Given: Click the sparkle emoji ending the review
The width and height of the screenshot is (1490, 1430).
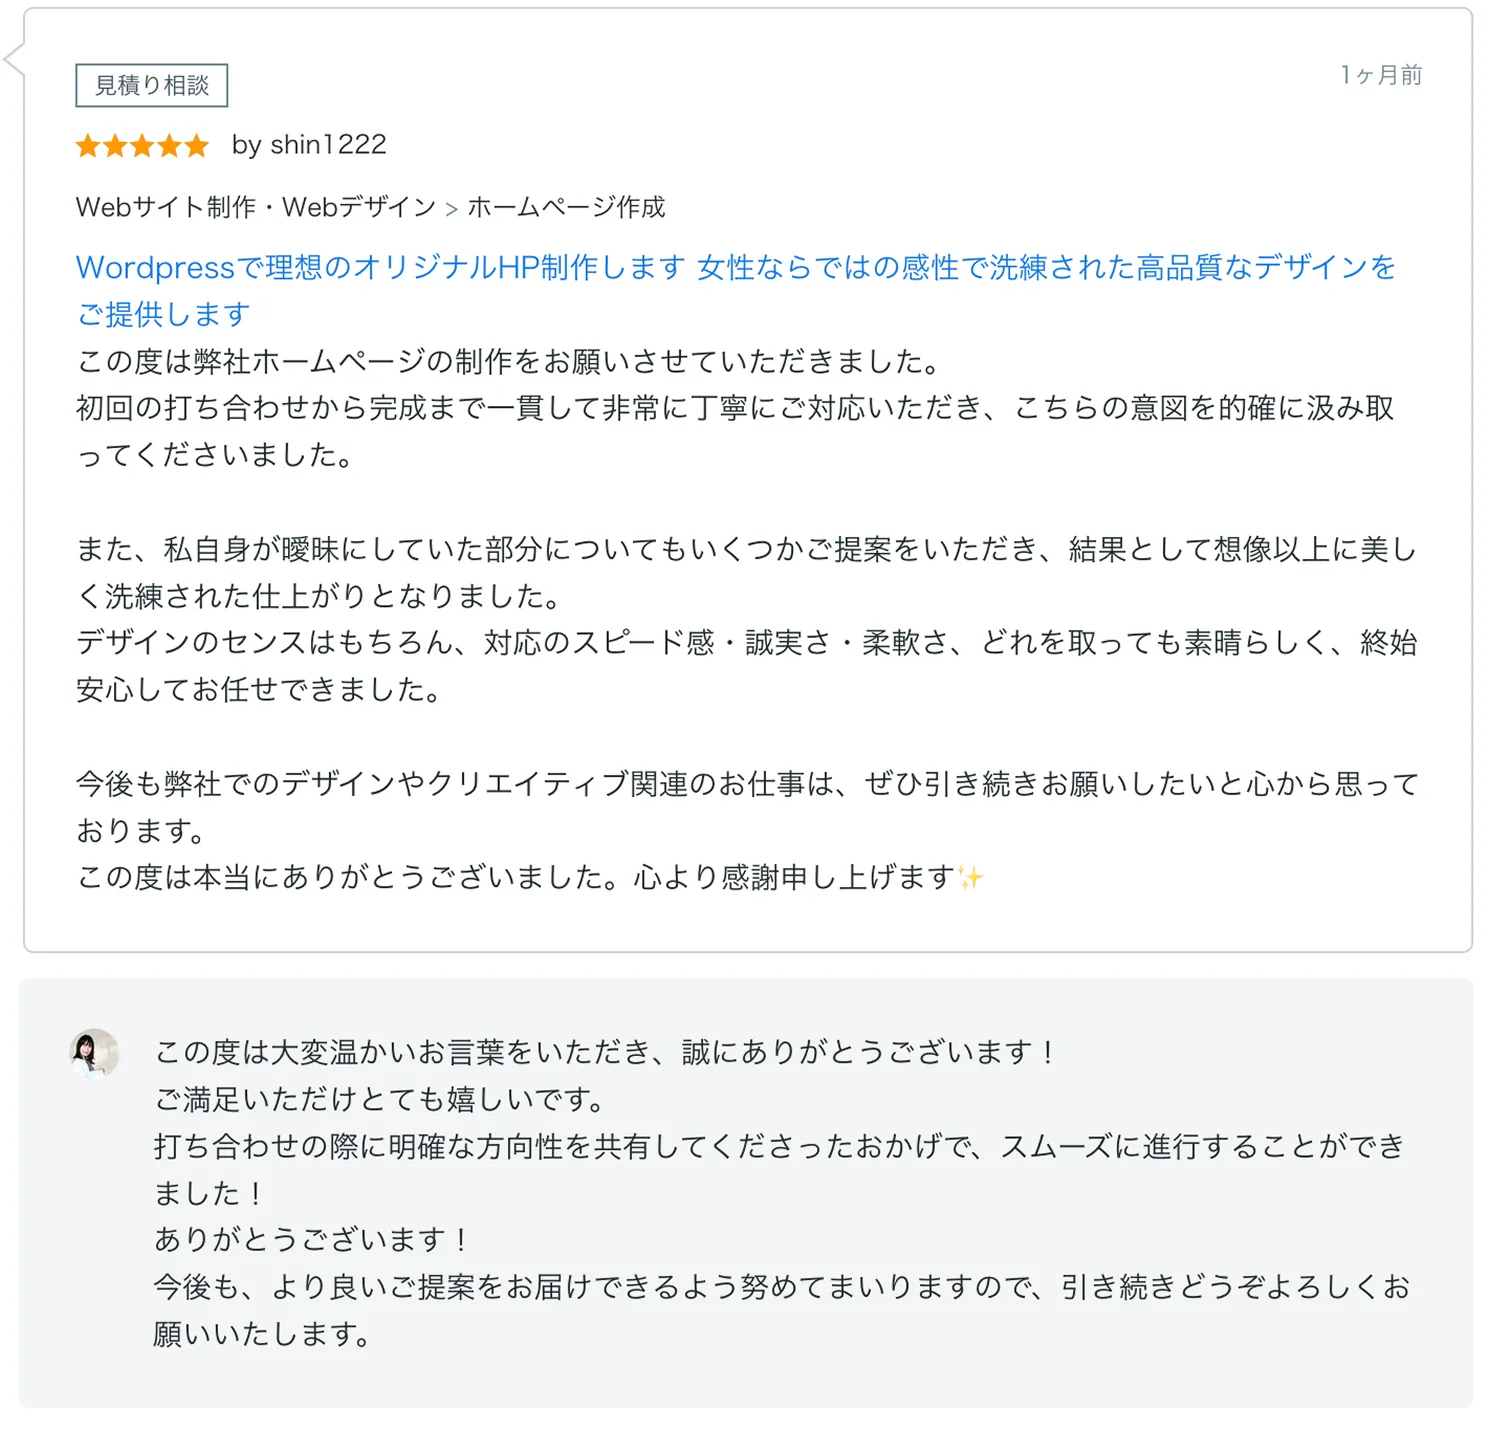Looking at the screenshot, I should (x=970, y=878).
